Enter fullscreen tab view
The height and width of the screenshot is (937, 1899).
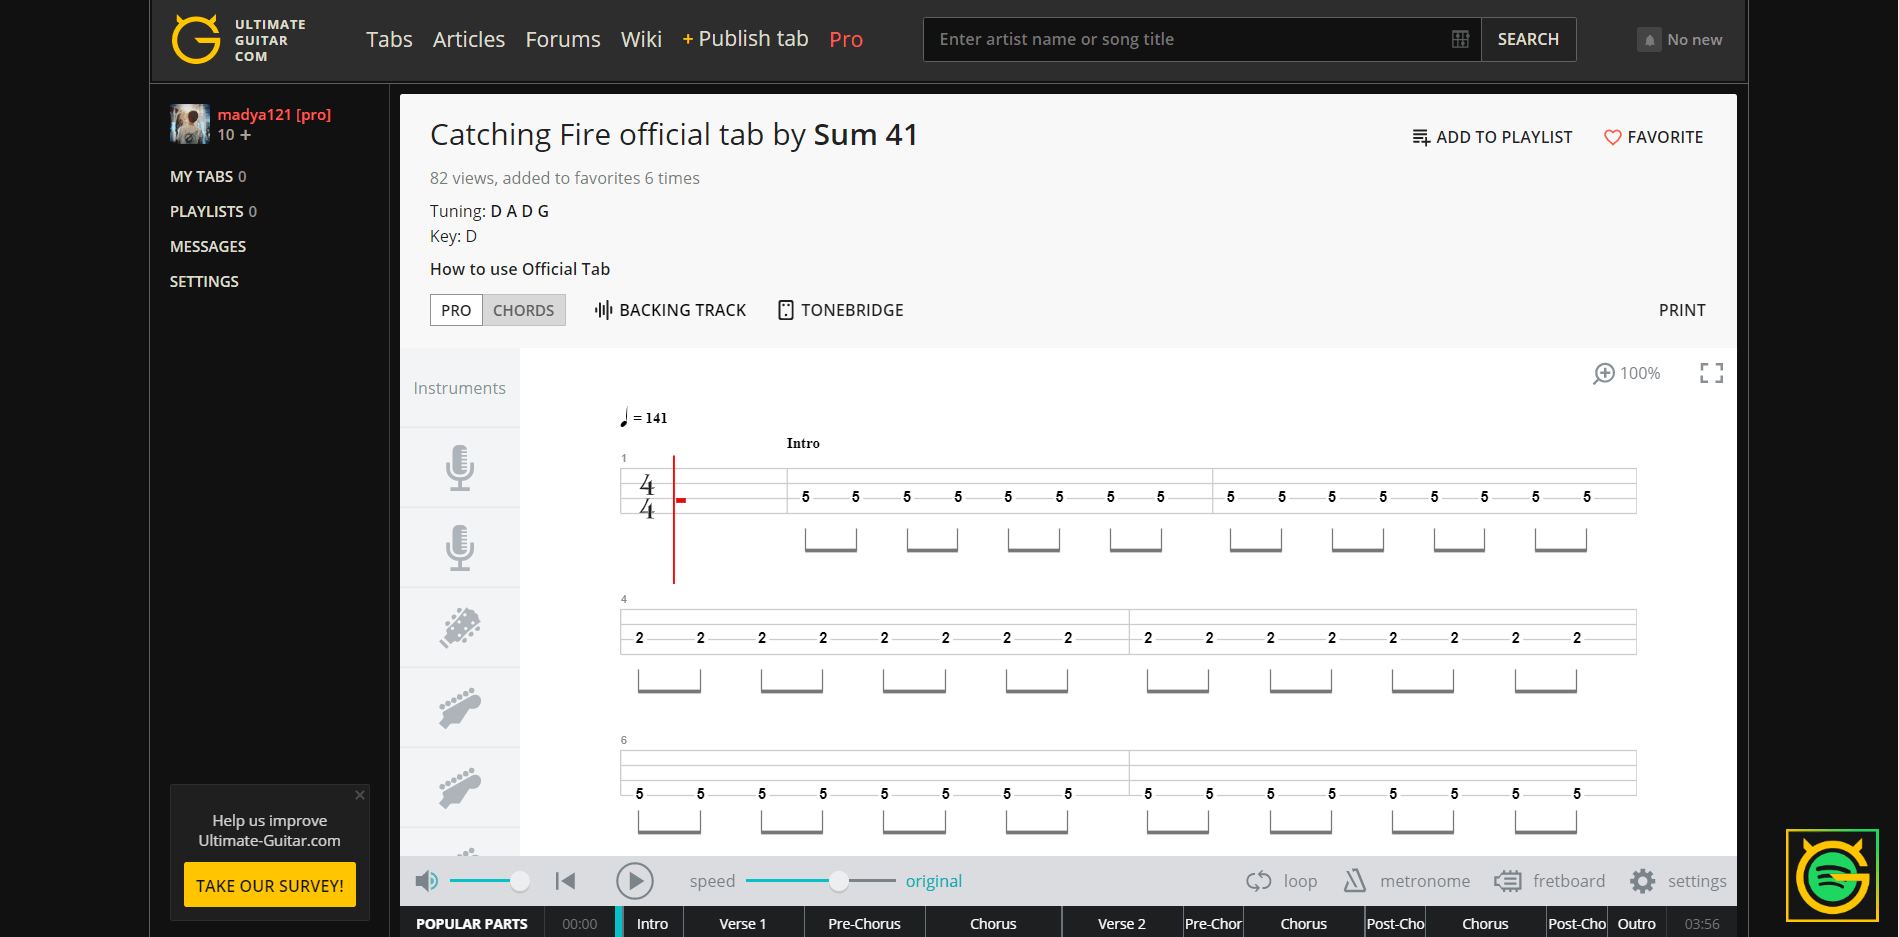(1711, 372)
